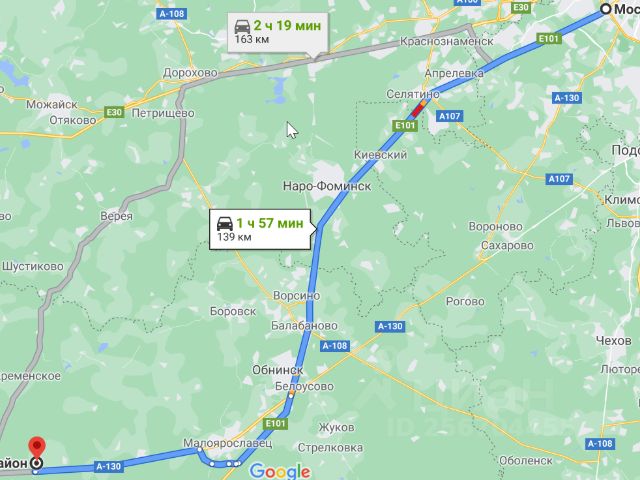The image size is (640, 480).
Task: Click the car icon in 2 ч 19 мин box
Action: click(x=242, y=27)
